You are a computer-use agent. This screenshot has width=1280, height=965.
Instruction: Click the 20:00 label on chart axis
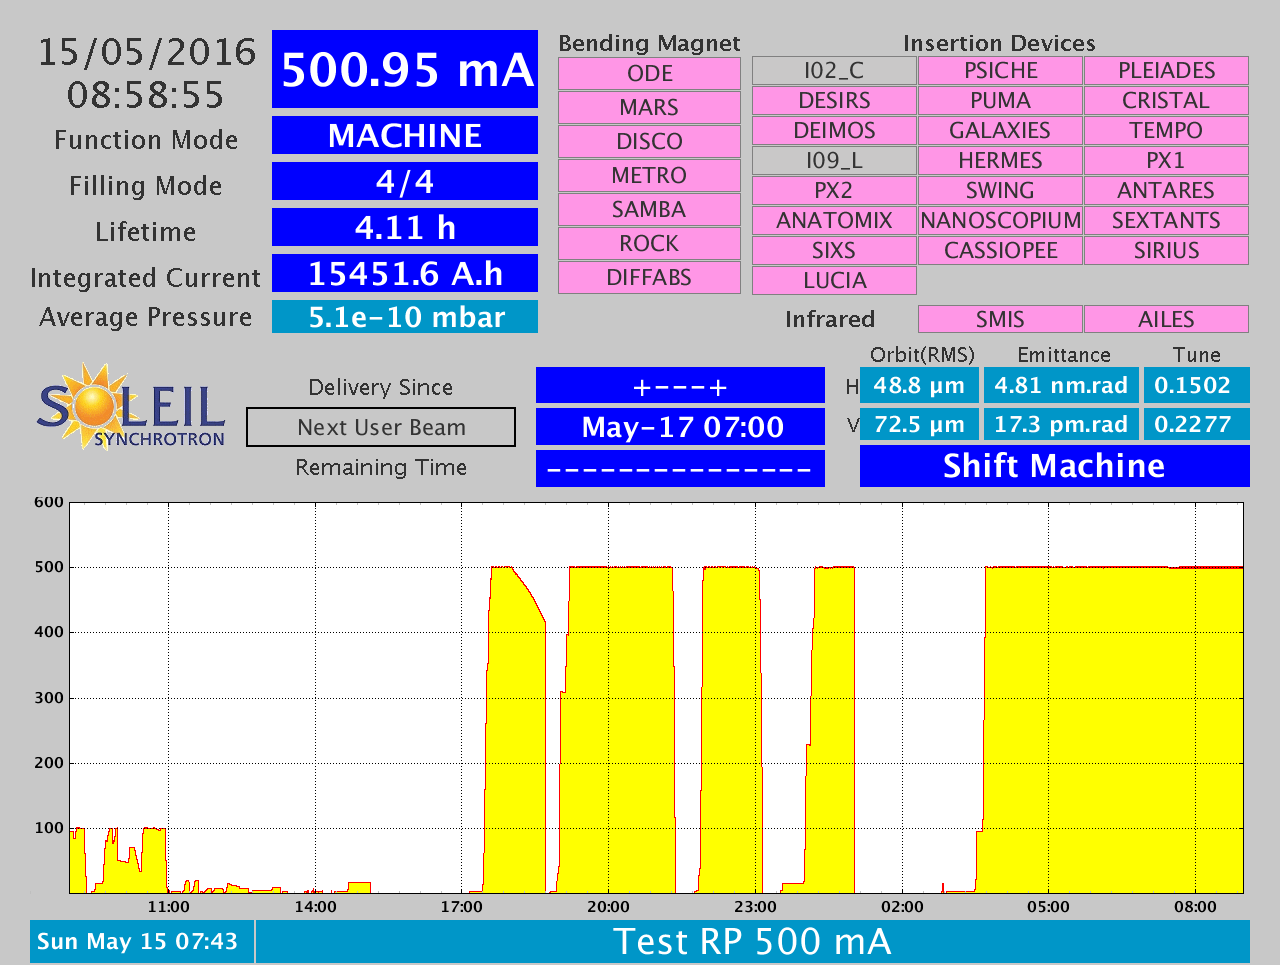click(608, 907)
